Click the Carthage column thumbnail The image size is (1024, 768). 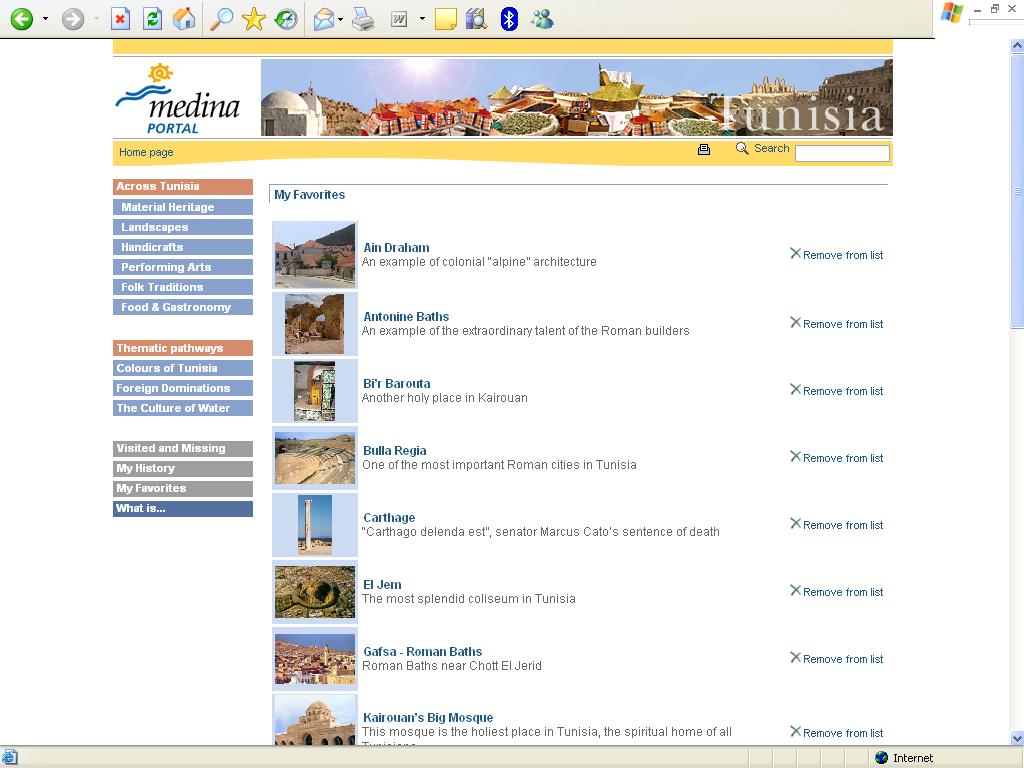(315, 525)
